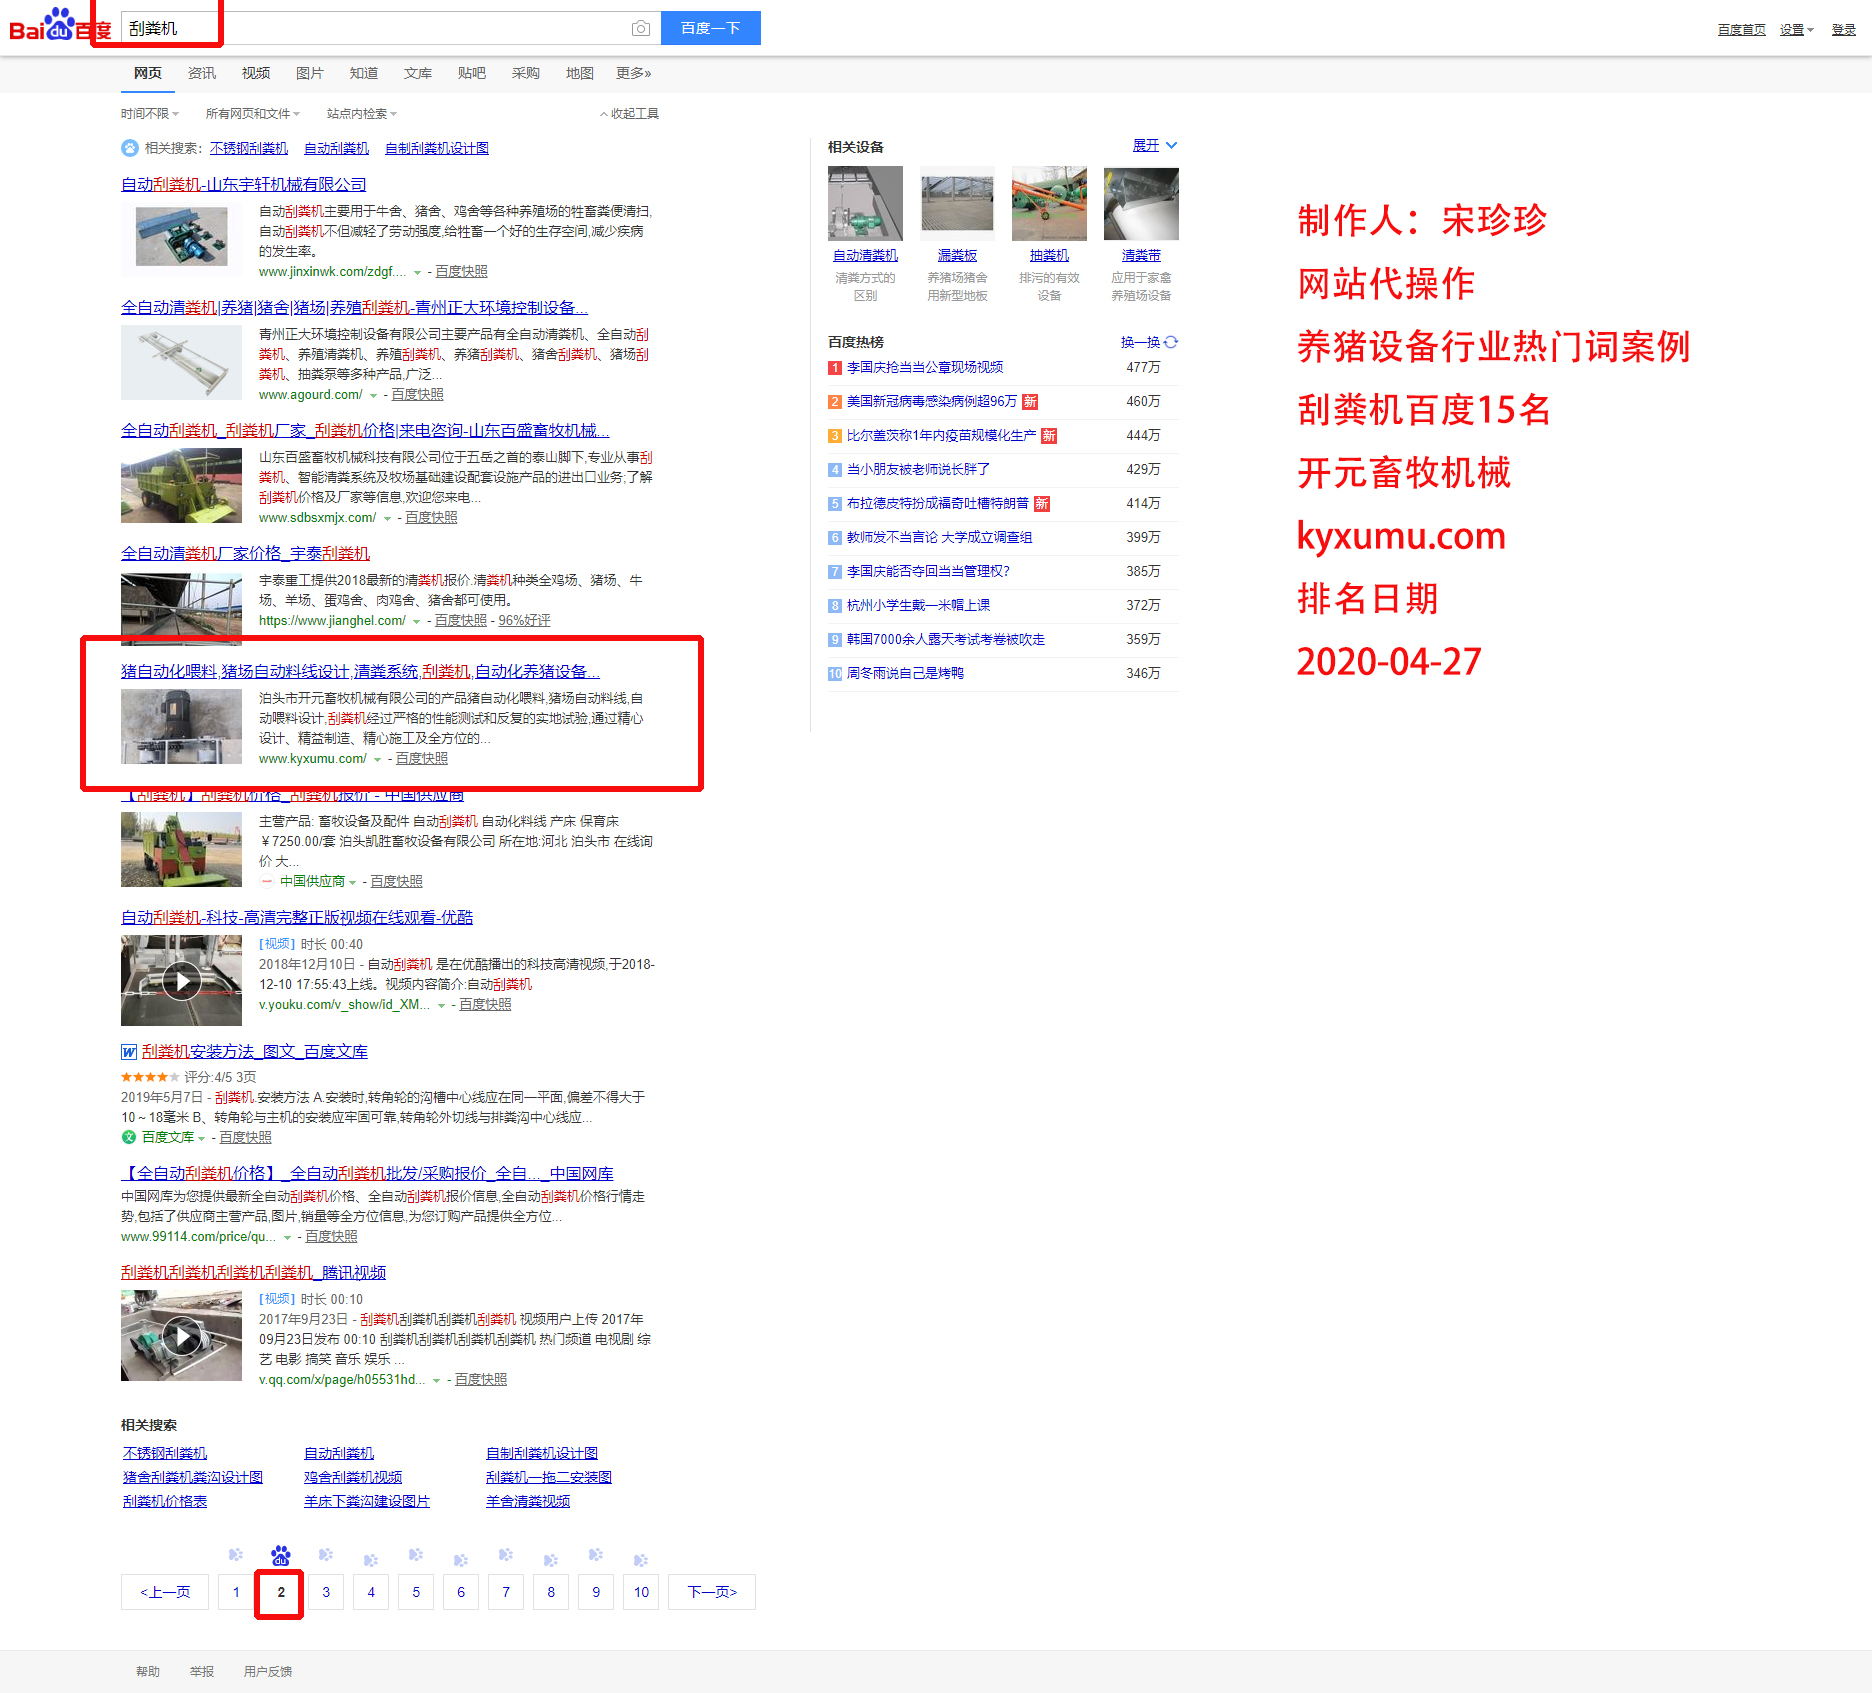
Task: Open the 资讯 tab
Action: 202,73
